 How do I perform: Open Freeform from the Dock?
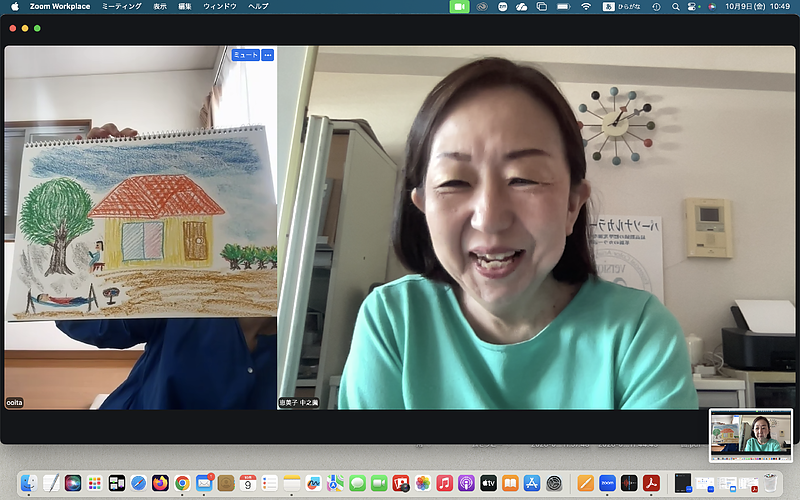click(x=313, y=483)
